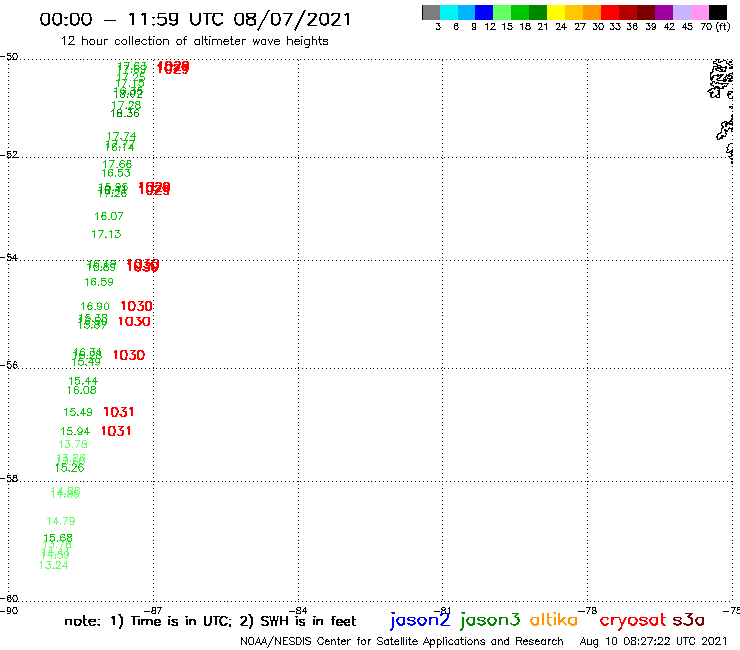Select the black legend swatch at scale end
The height and width of the screenshot is (650, 740).
(717, 13)
